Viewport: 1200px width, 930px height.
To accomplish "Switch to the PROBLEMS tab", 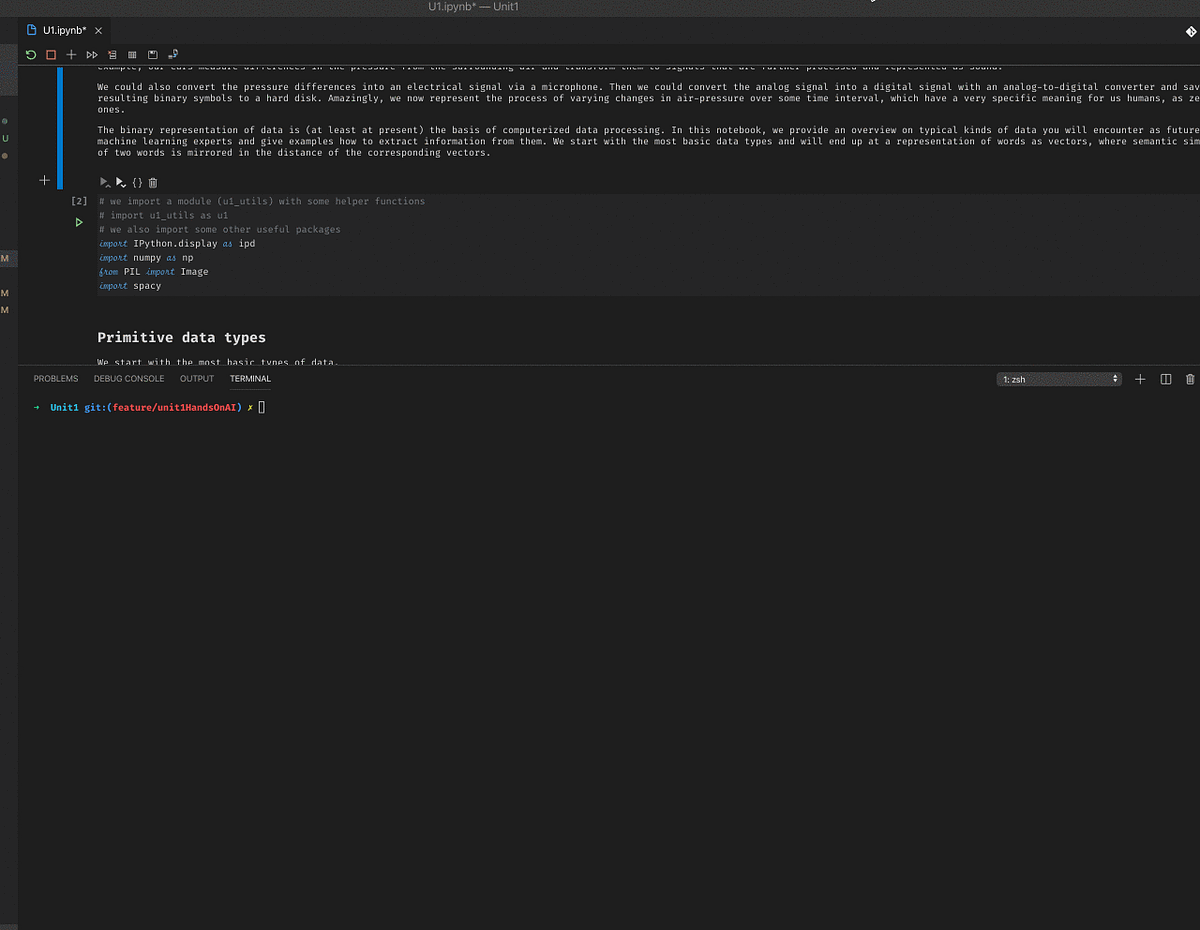I will (56, 379).
